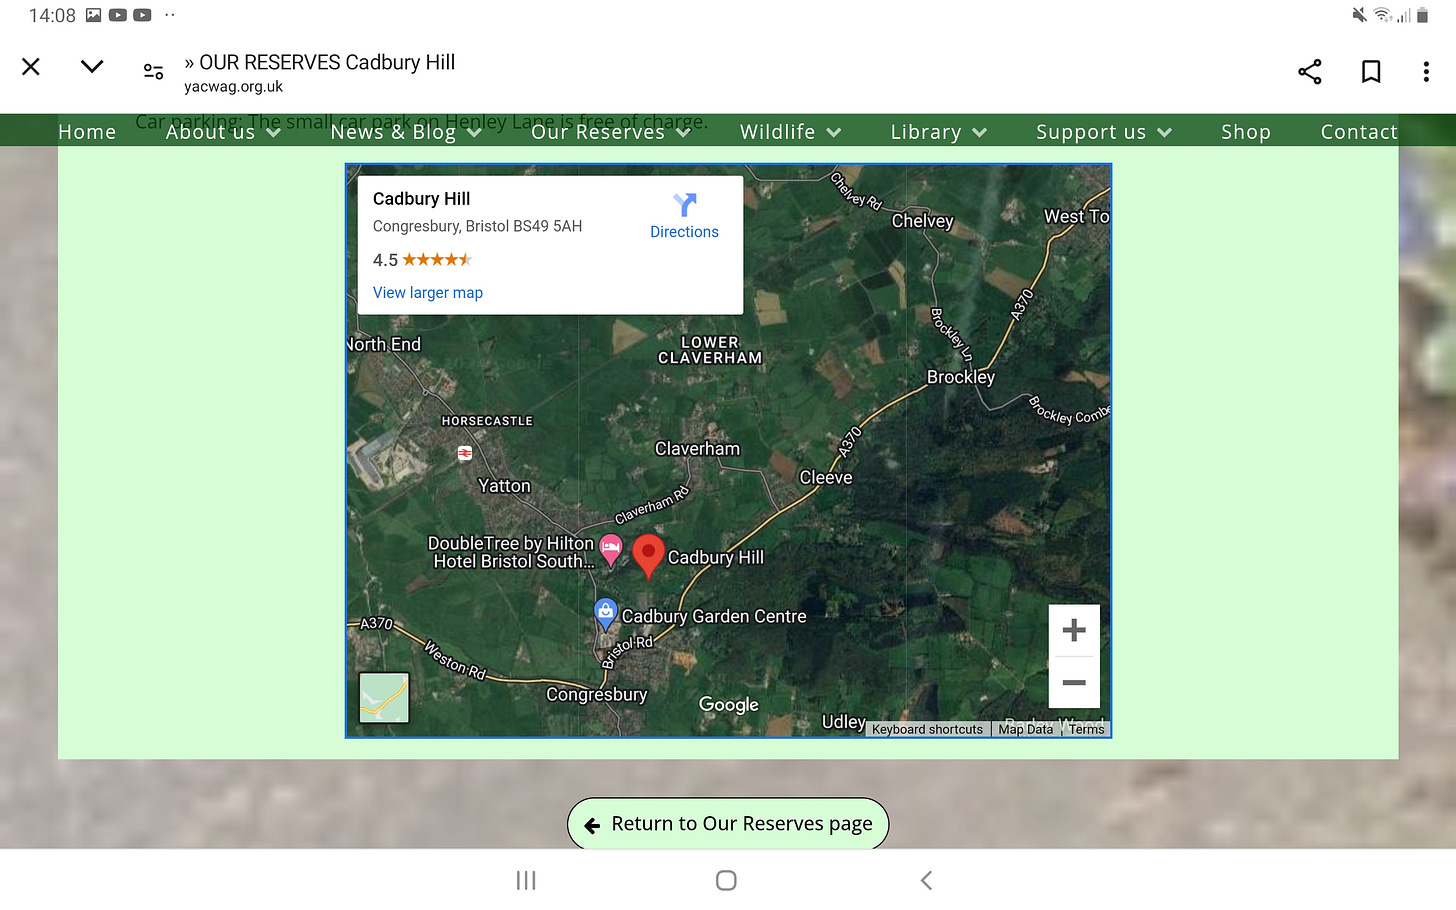
Task: Open Keyboard shortcuts on the map
Action: [x=927, y=729]
